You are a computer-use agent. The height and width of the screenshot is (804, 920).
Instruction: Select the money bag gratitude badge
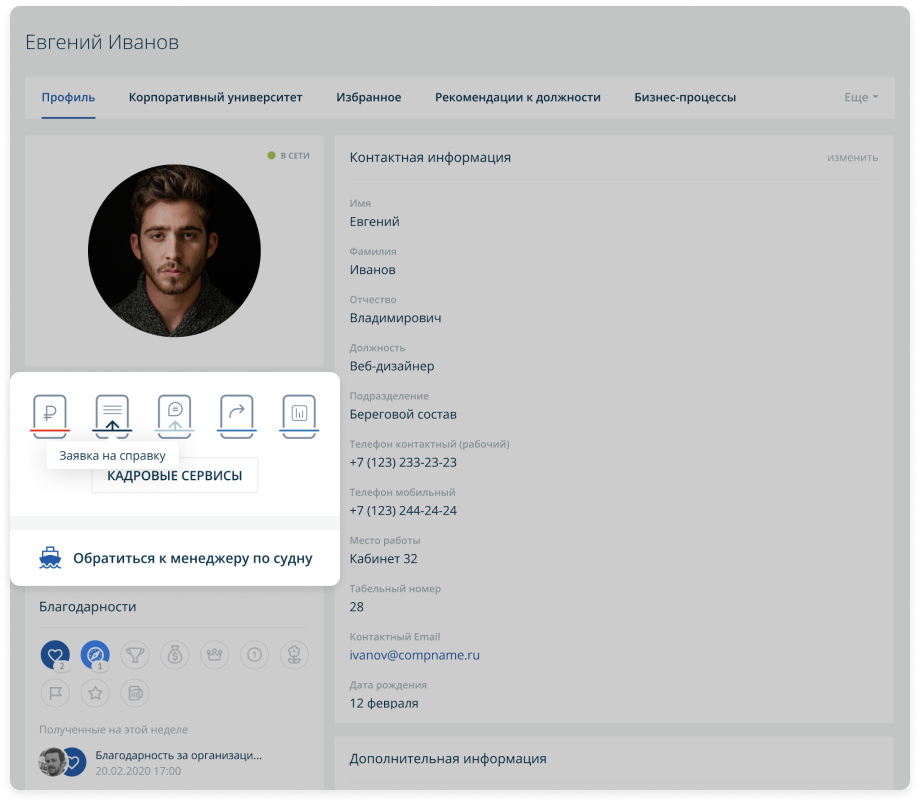(x=175, y=655)
